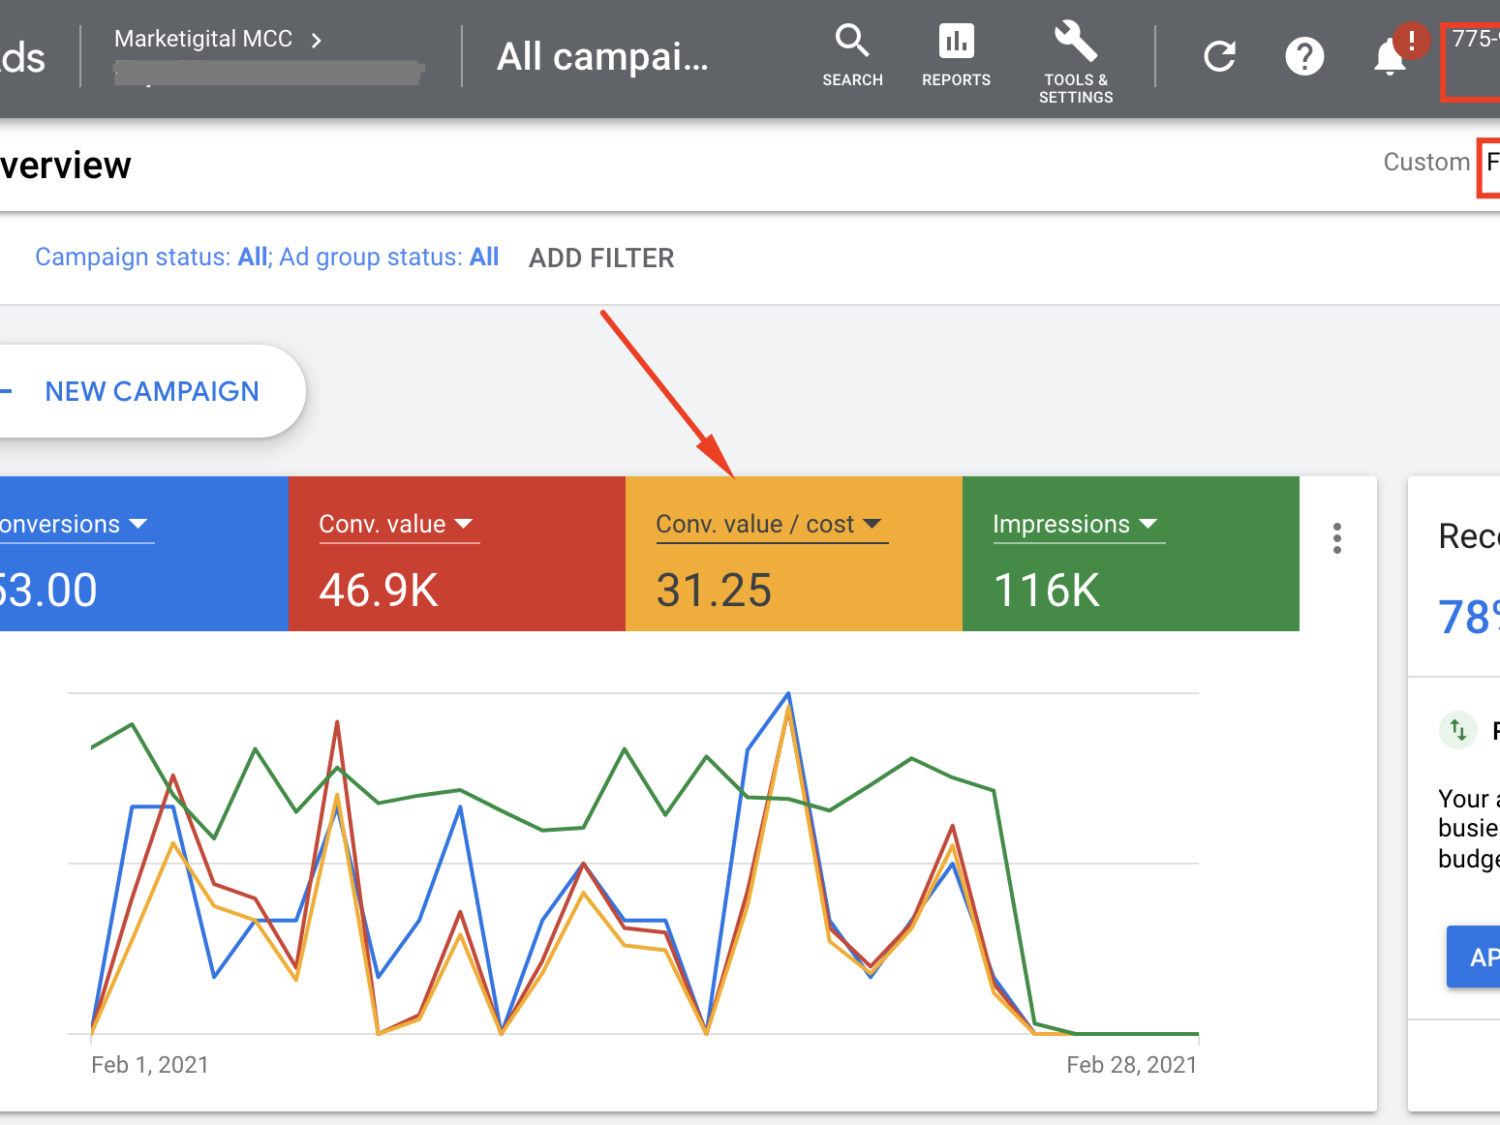Click the green Impressions scorecard value 116K
The image size is (1500, 1125).
coord(1046,590)
